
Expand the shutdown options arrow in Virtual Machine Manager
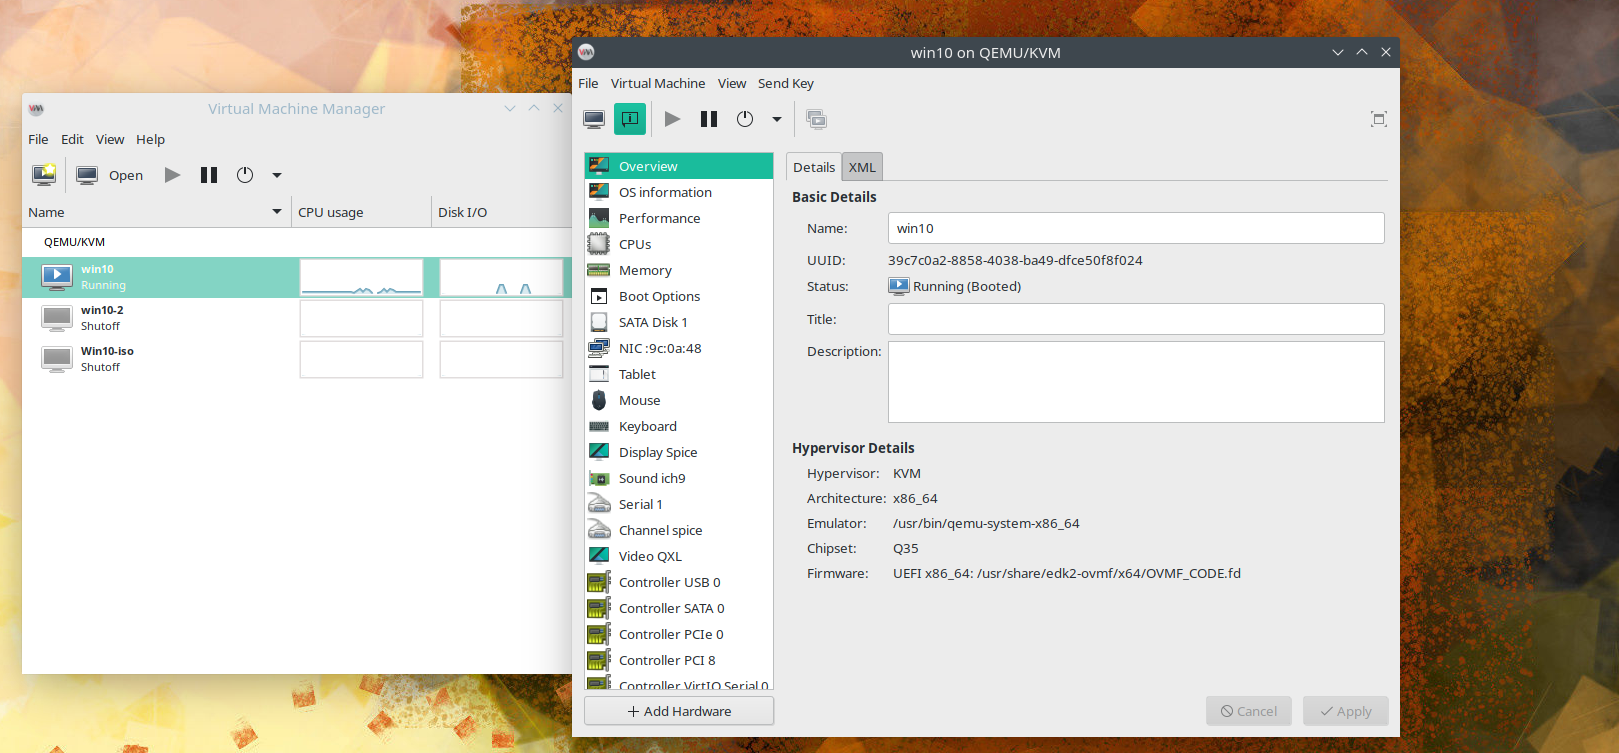point(277,175)
